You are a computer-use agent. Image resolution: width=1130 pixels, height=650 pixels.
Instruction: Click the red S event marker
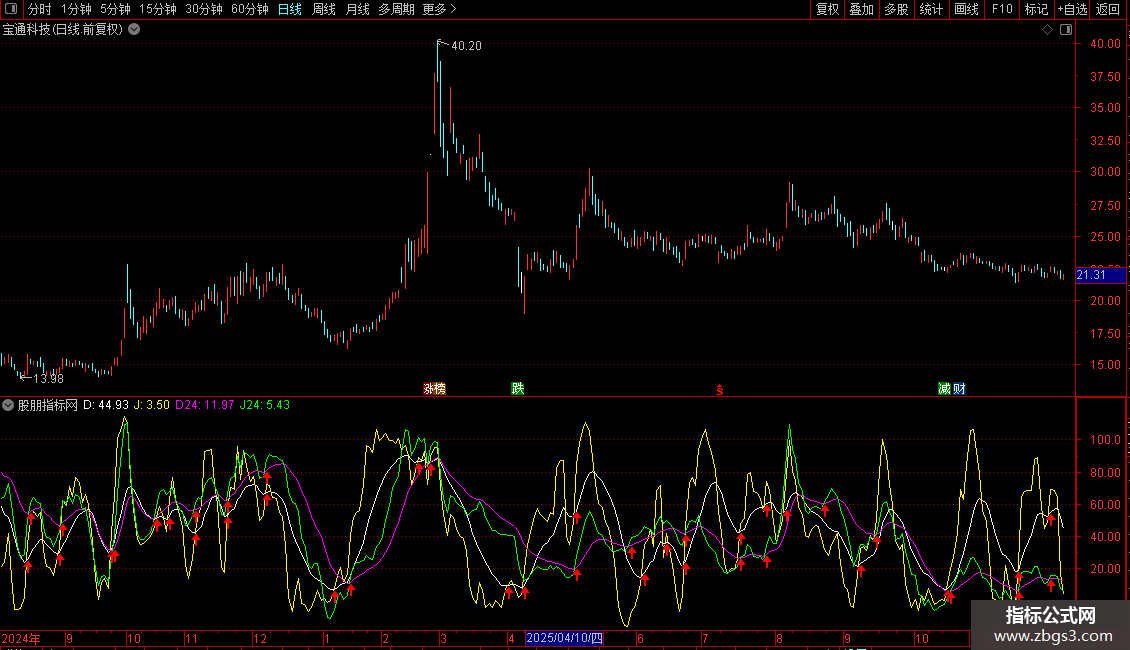(719, 390)
